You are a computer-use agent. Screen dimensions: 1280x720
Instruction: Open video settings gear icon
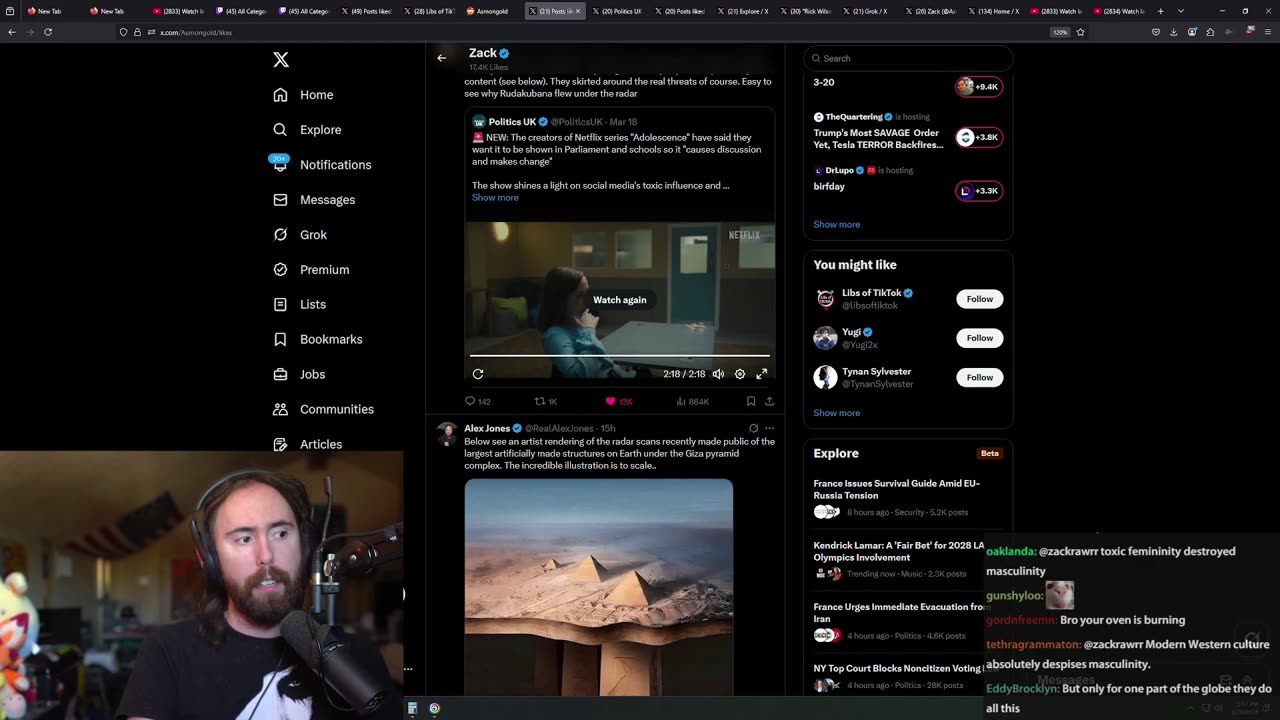740,374
